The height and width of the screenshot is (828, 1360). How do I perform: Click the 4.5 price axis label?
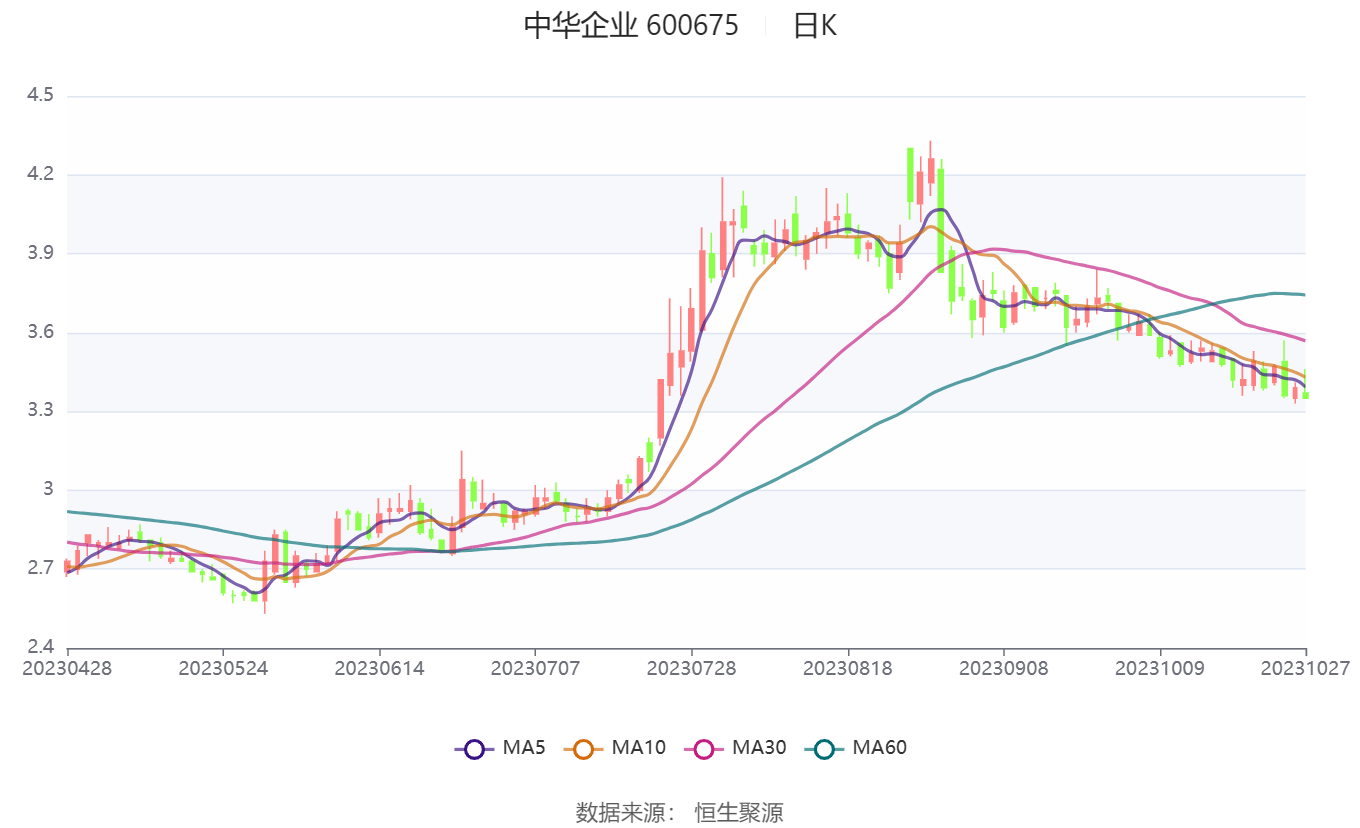click(41, 96)
